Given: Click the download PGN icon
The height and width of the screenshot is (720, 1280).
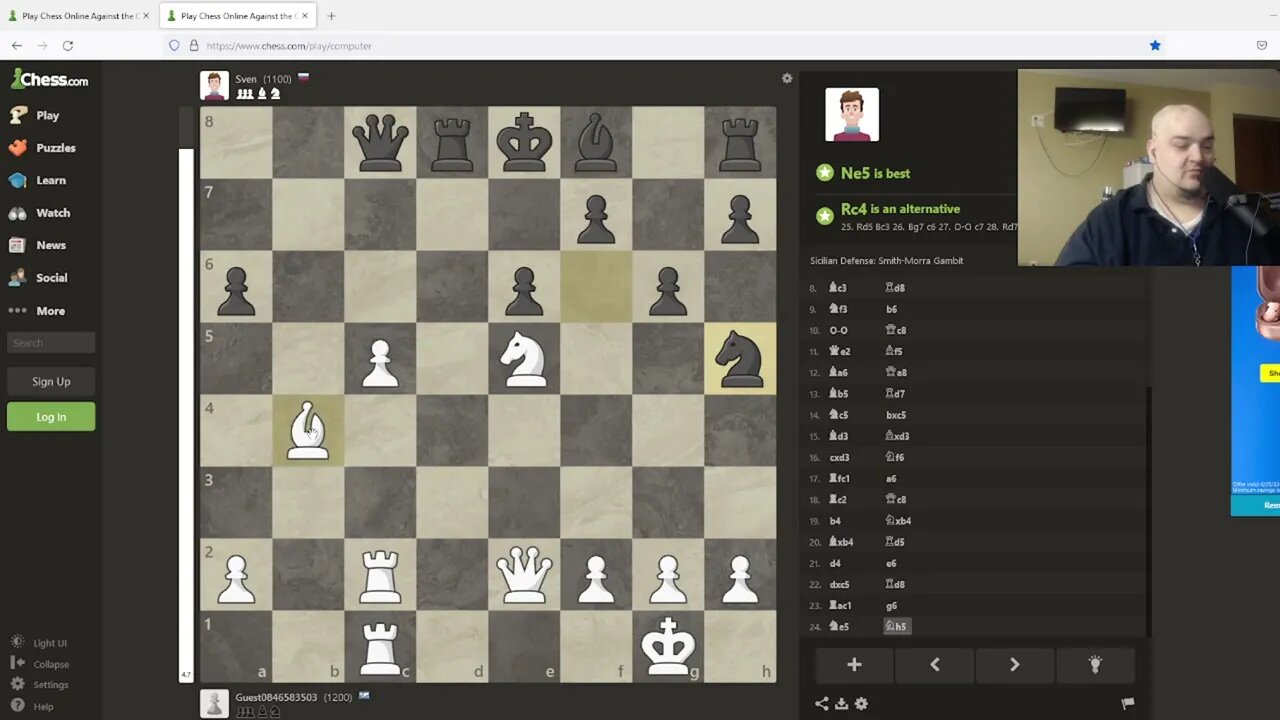Looking at the screenshot, I should click(841, 704).
